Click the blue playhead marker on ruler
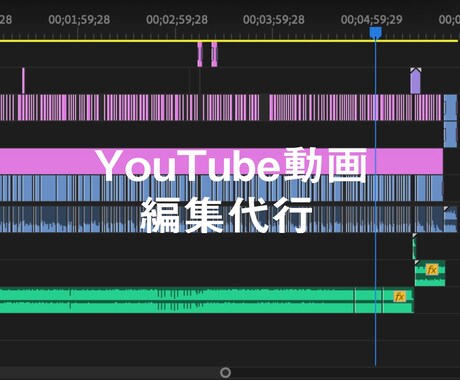 coord(375,33)
